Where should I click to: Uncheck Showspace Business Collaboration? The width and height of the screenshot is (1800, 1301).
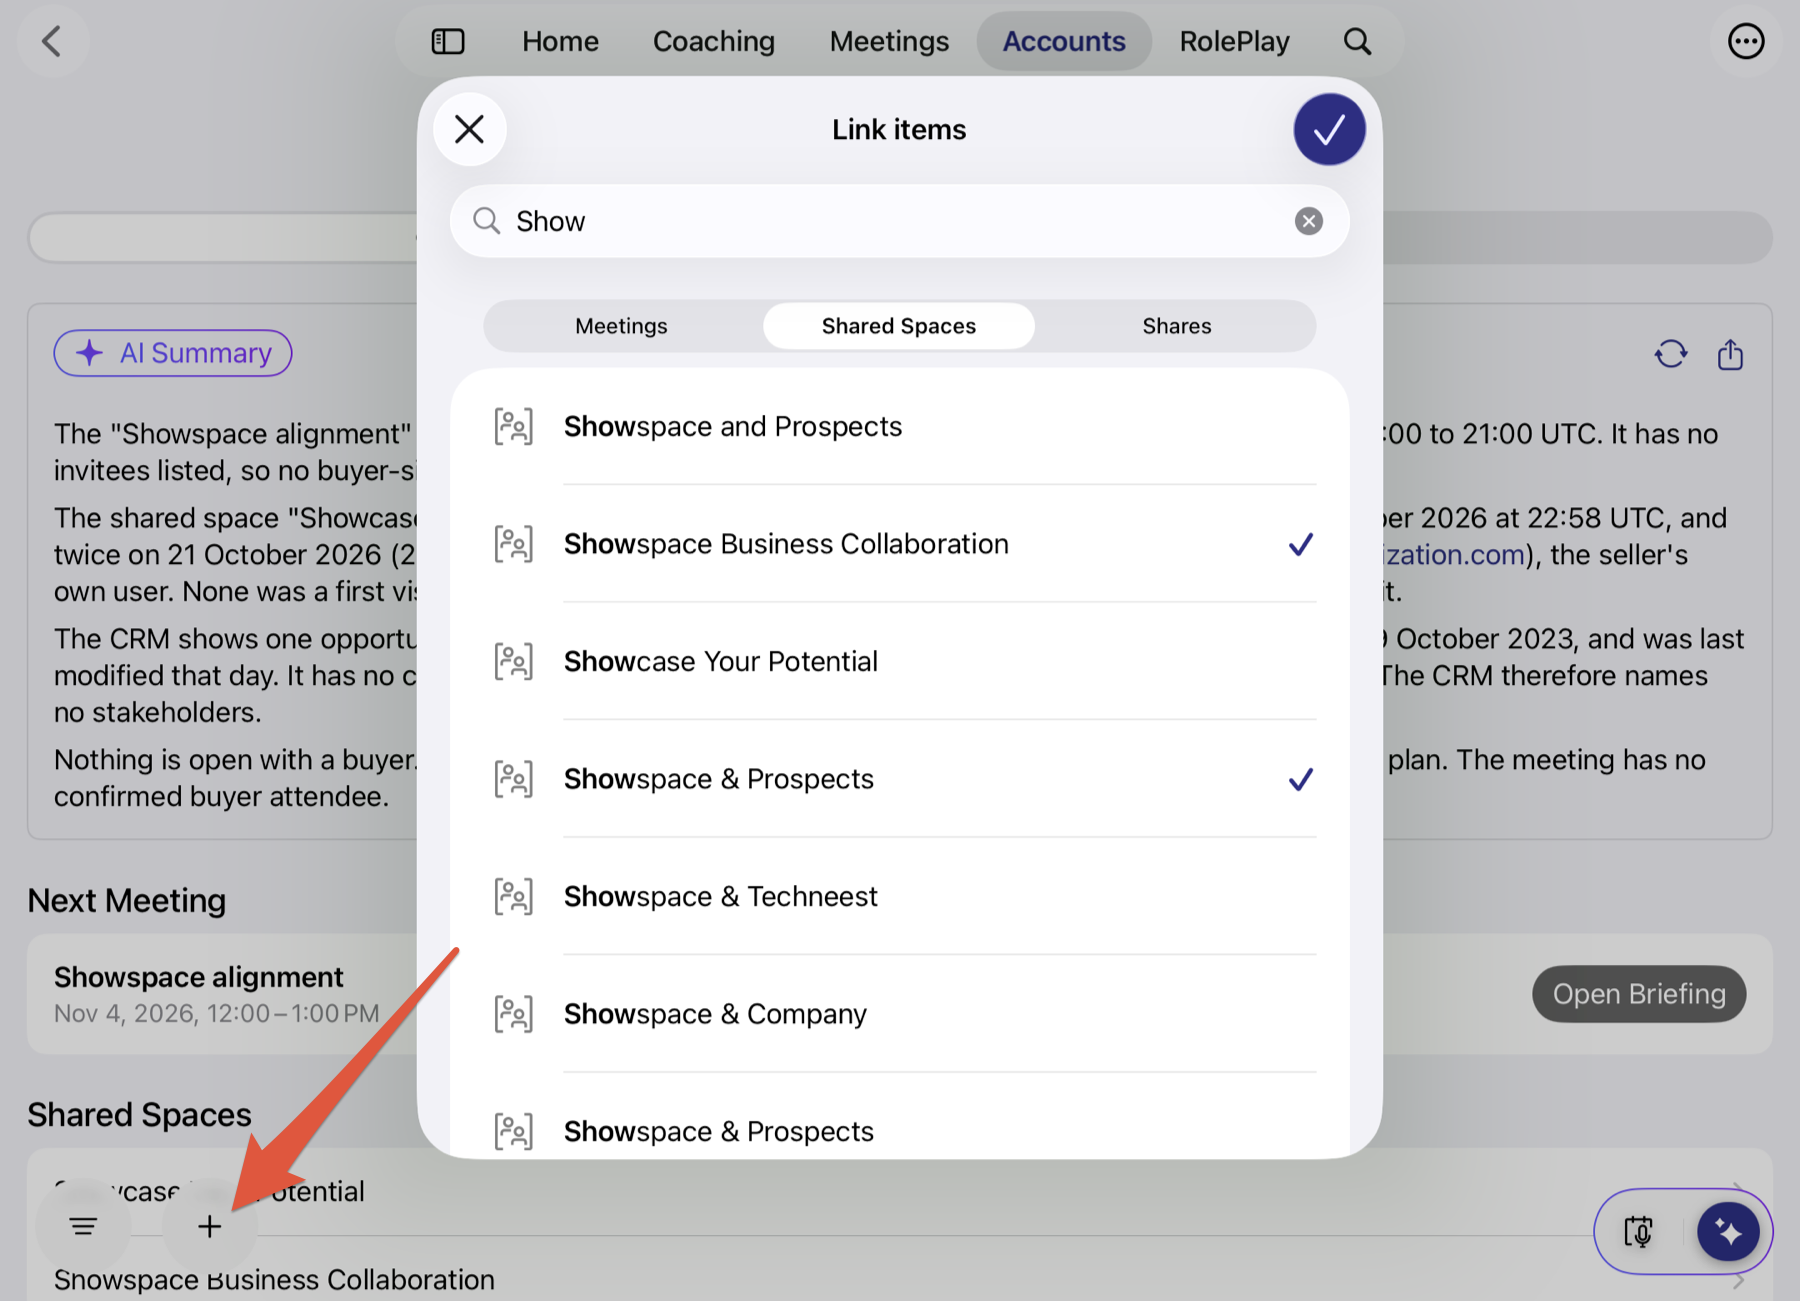click(899, 544)
